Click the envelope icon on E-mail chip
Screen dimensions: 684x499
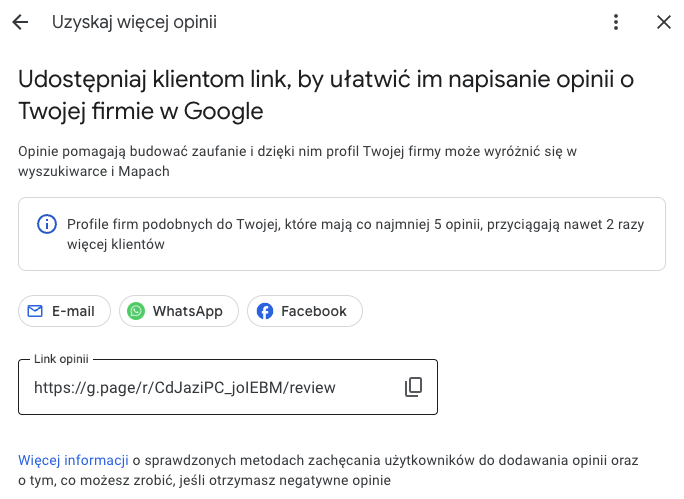35,311
